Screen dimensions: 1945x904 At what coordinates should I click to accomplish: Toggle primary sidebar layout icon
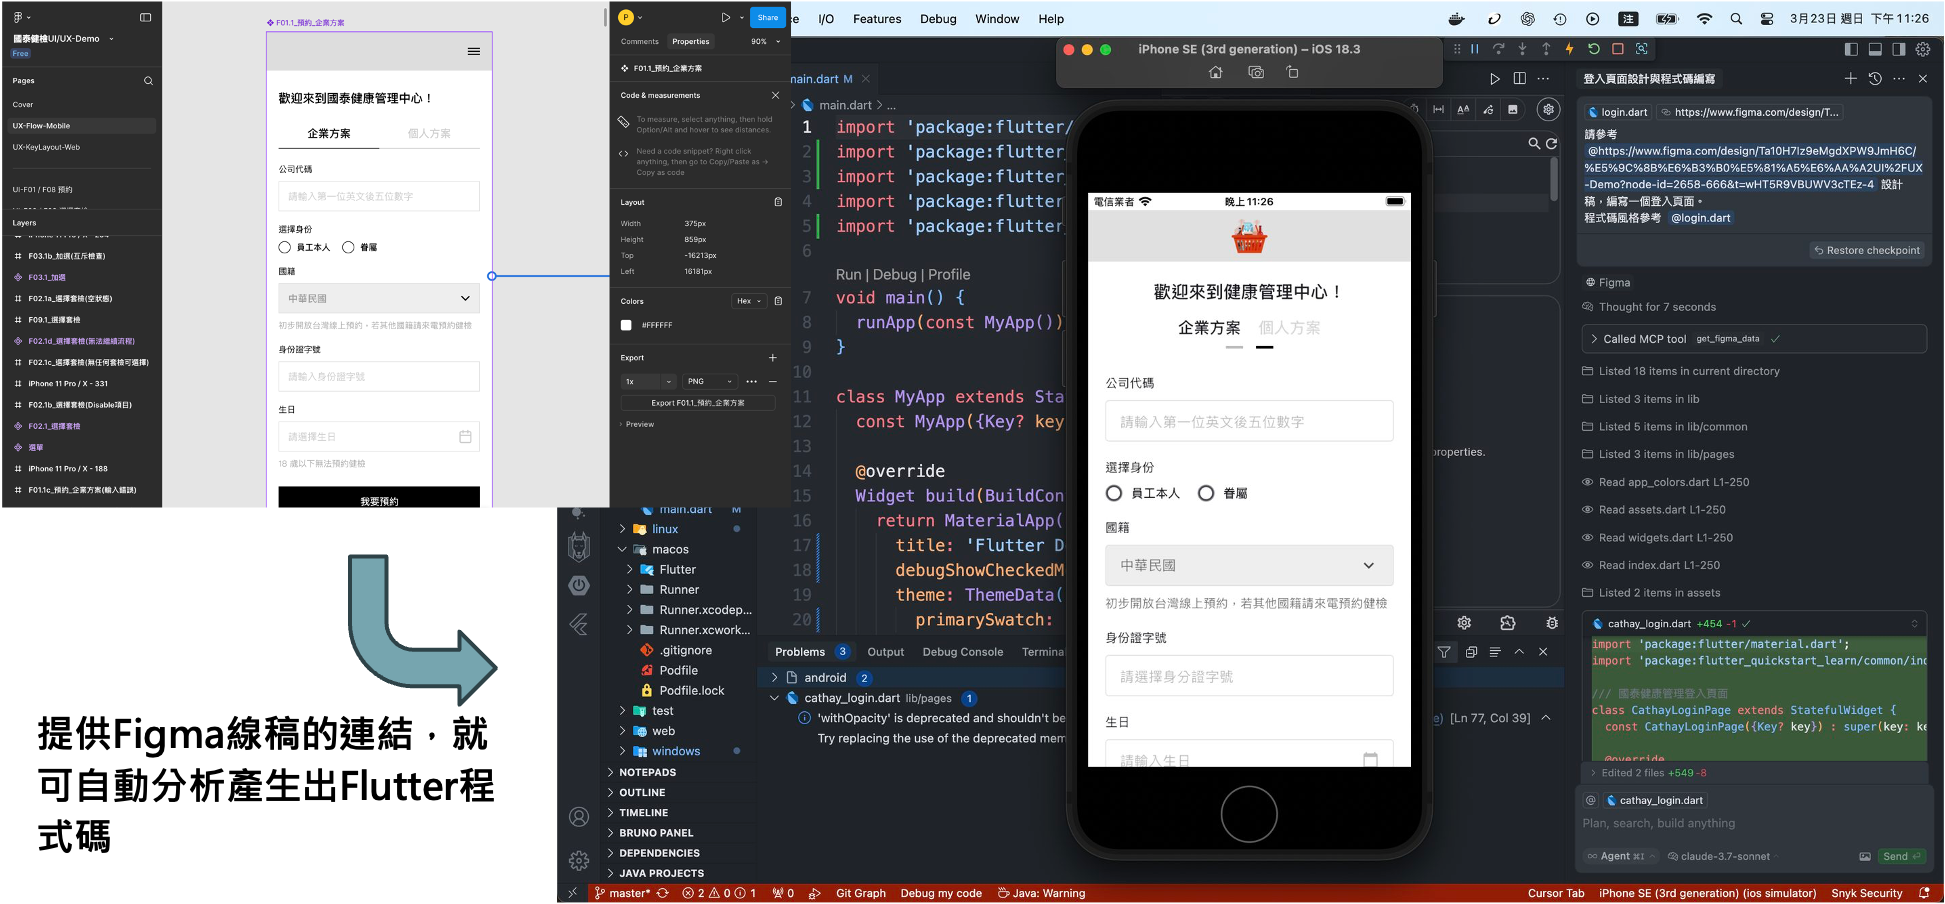point(1851,48)
